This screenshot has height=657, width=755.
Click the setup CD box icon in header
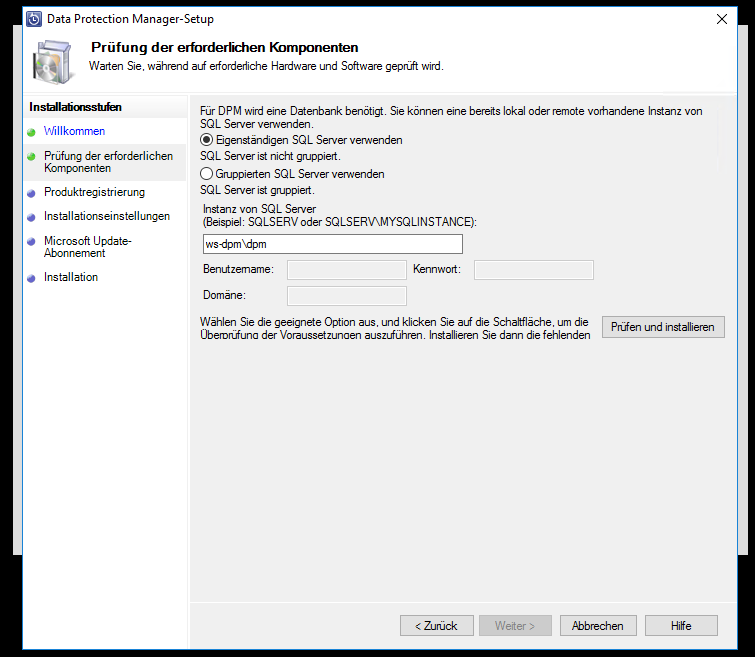pos(52,63)
